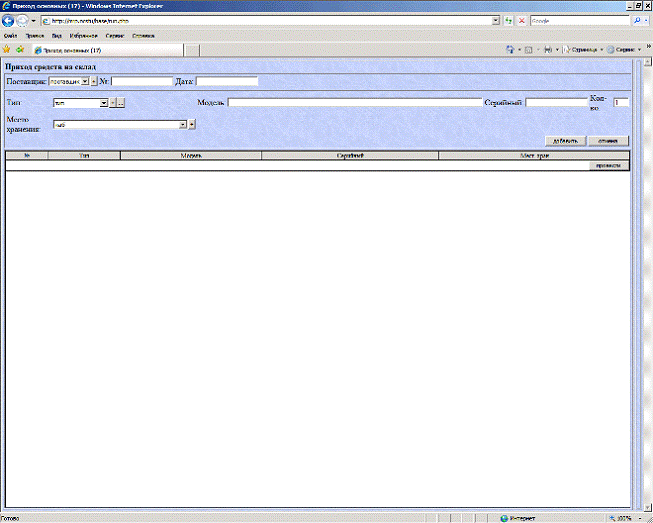Focus the Серийный input field

click(556, 102)
